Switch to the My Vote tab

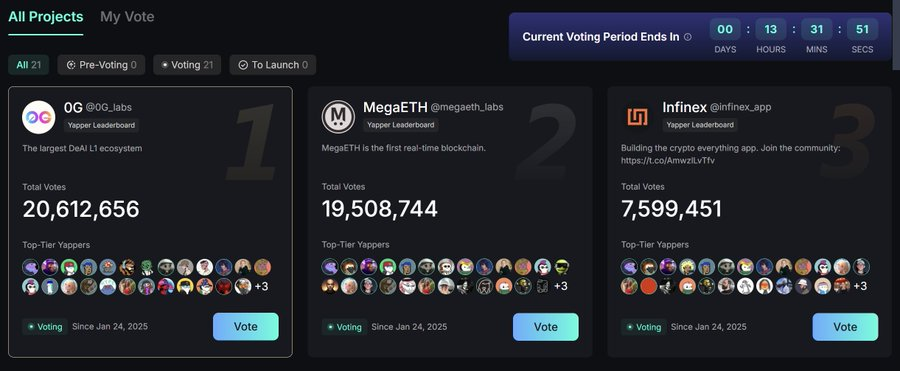click(x=127, y=17)
